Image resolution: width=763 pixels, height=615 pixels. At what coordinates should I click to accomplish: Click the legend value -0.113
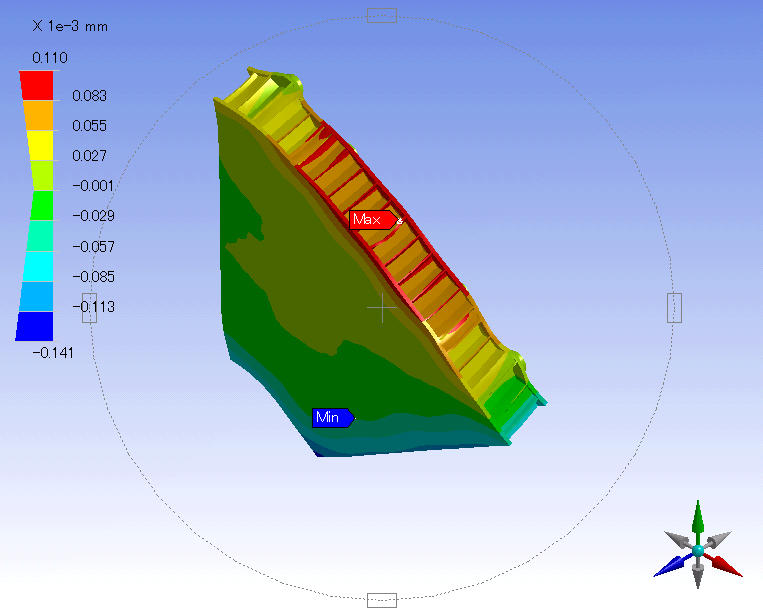pos(93,307)
